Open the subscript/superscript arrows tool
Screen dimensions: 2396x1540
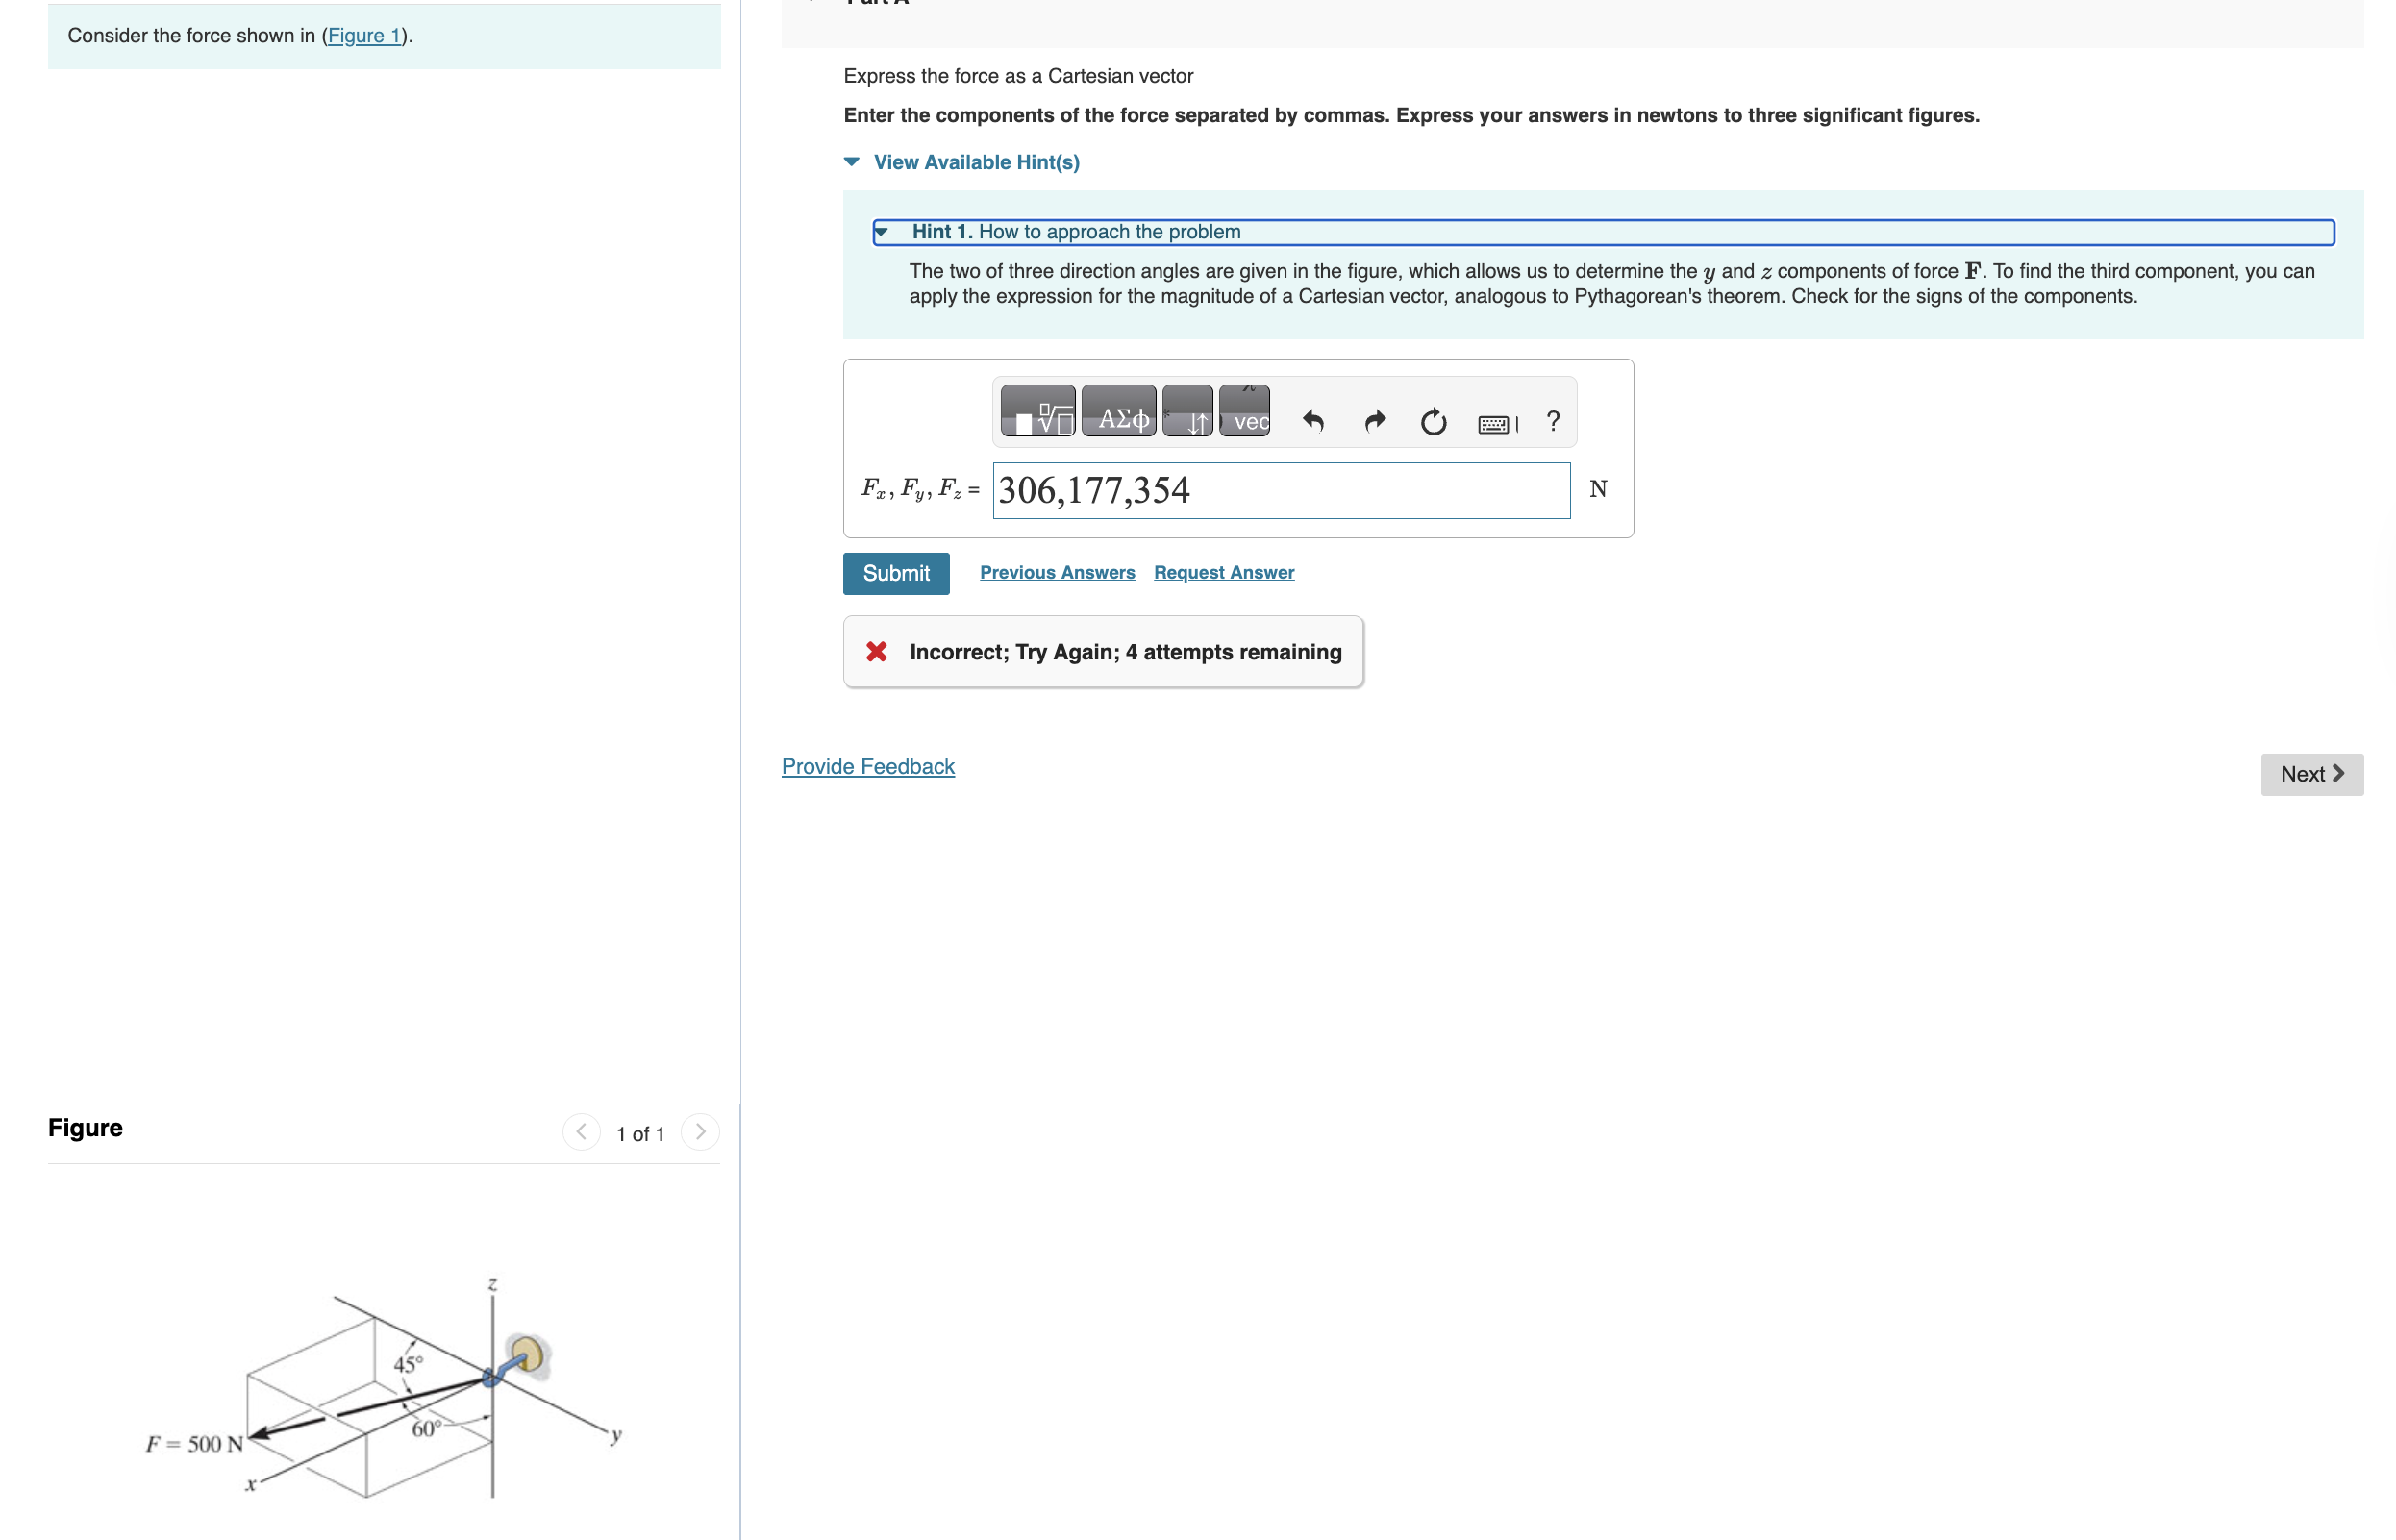pos(1187,410)
